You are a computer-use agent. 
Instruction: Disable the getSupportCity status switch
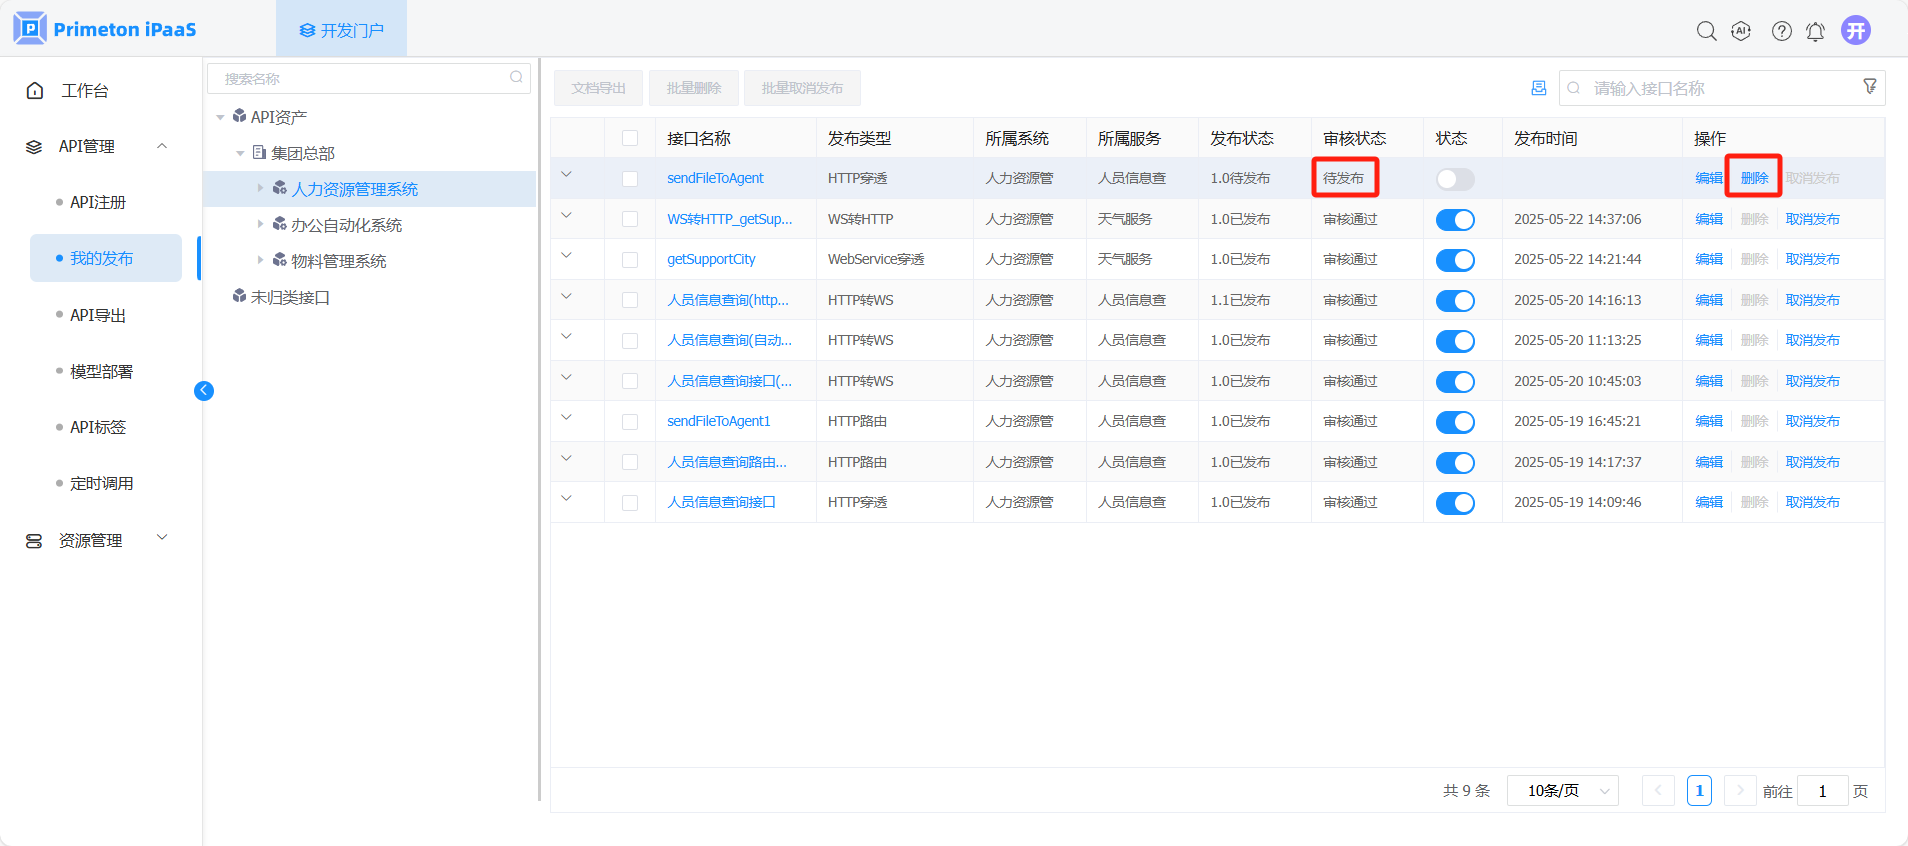[x=1455, y=260]
